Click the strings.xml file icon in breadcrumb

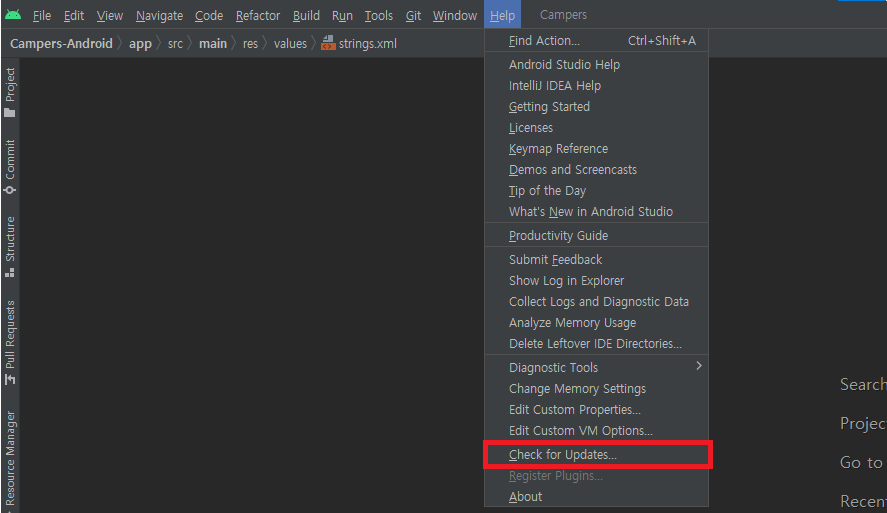[328, 43]
